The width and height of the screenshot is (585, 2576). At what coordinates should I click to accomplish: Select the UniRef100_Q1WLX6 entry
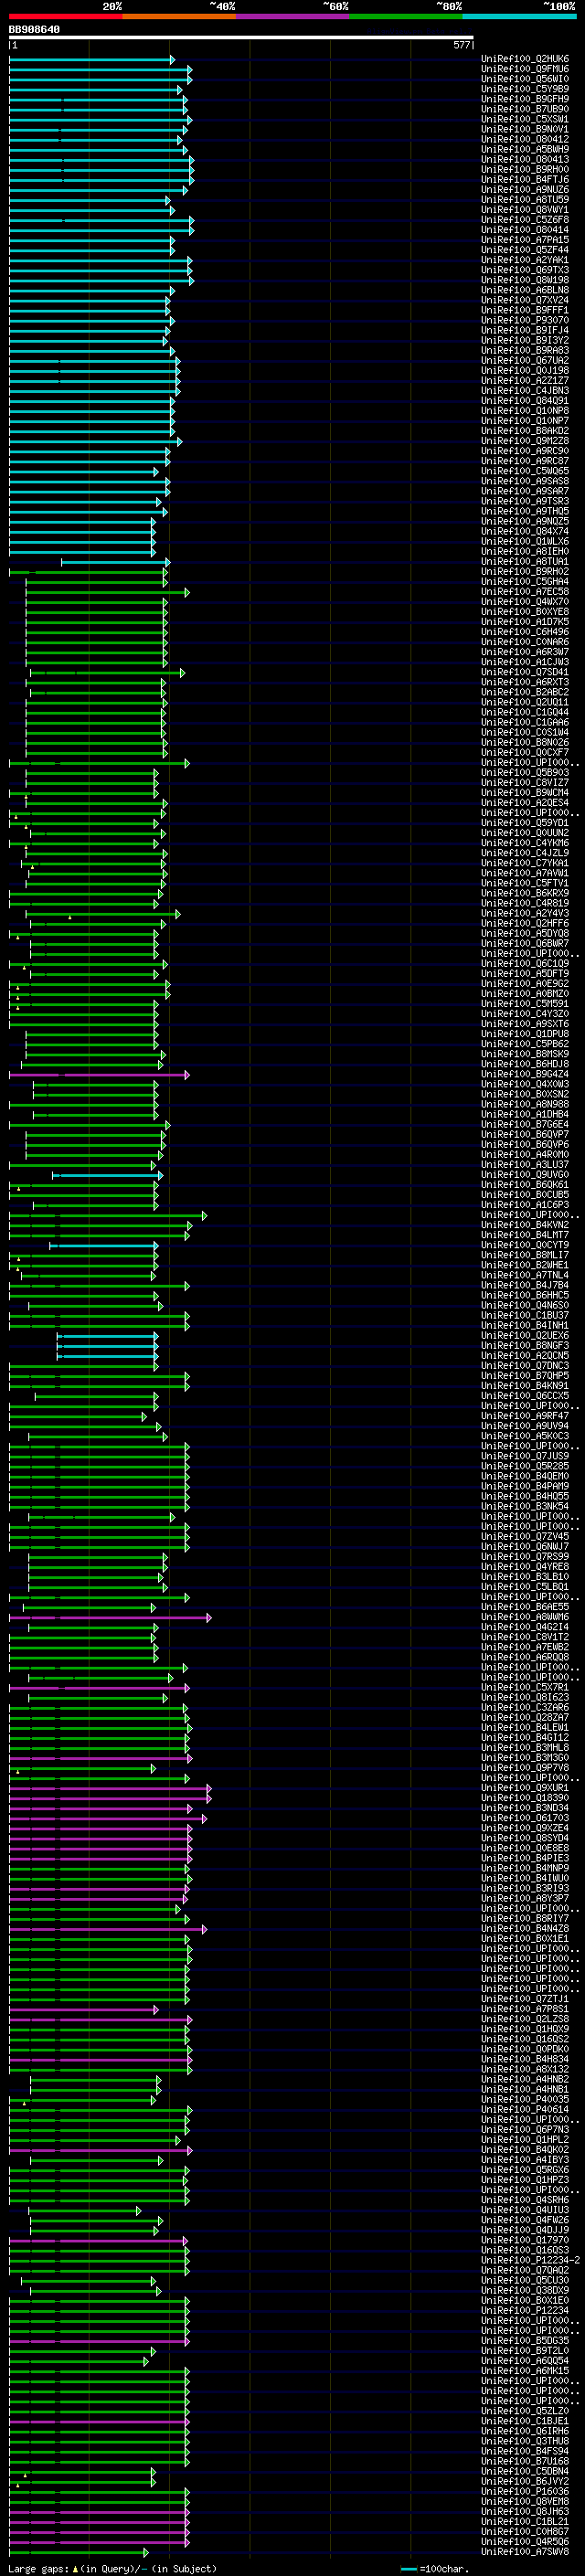pos(525,542)
